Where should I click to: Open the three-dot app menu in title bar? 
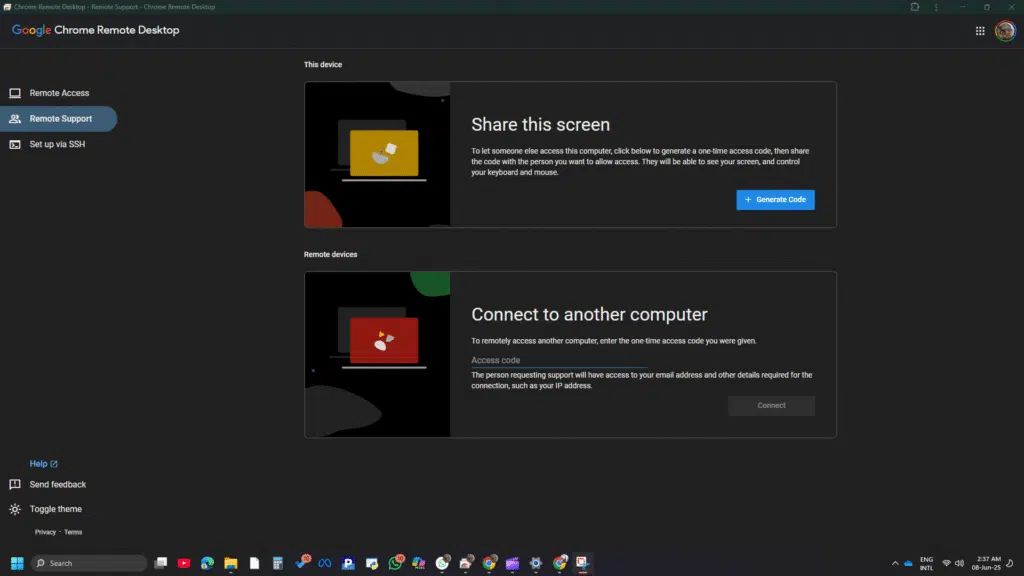pyautogui.click(x=937, y=6)
